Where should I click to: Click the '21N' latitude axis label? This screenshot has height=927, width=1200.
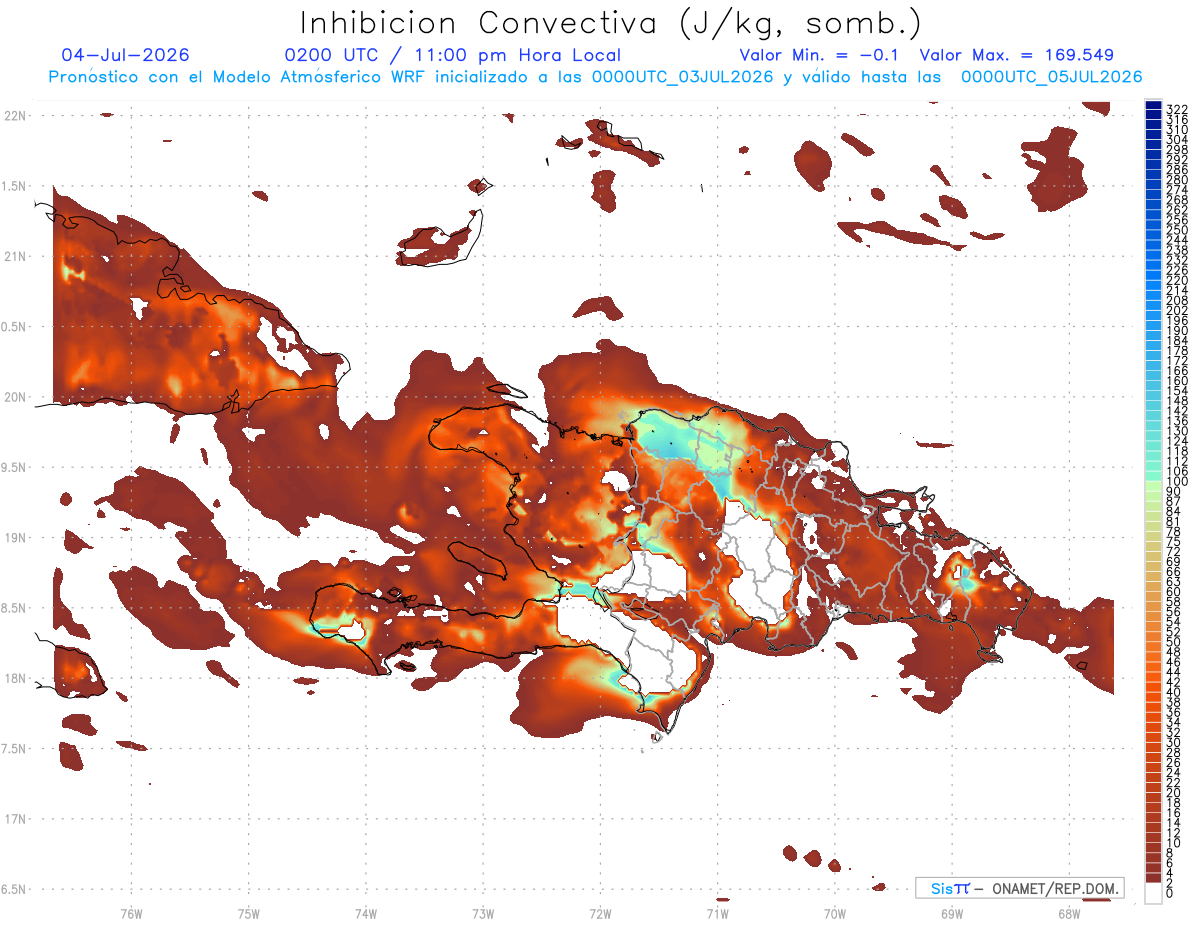[15, 257]
